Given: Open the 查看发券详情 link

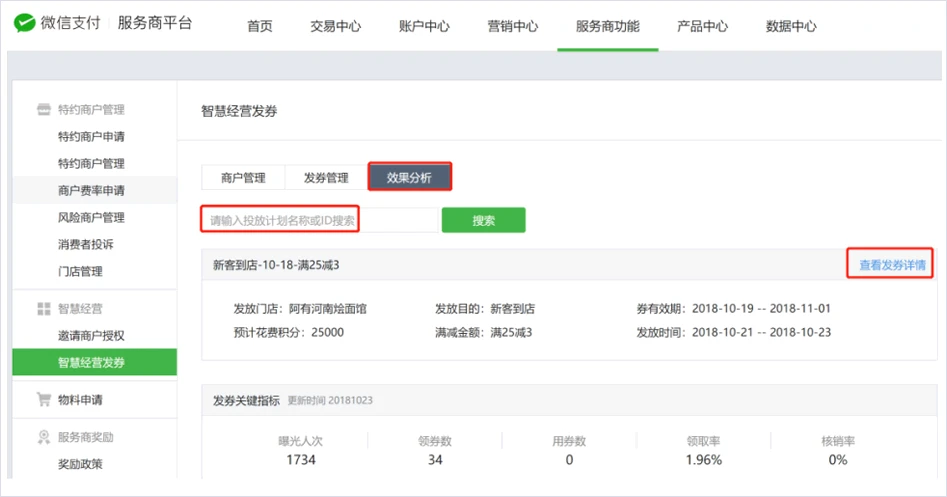Looking at the screenshot, I should pos(892,266).
